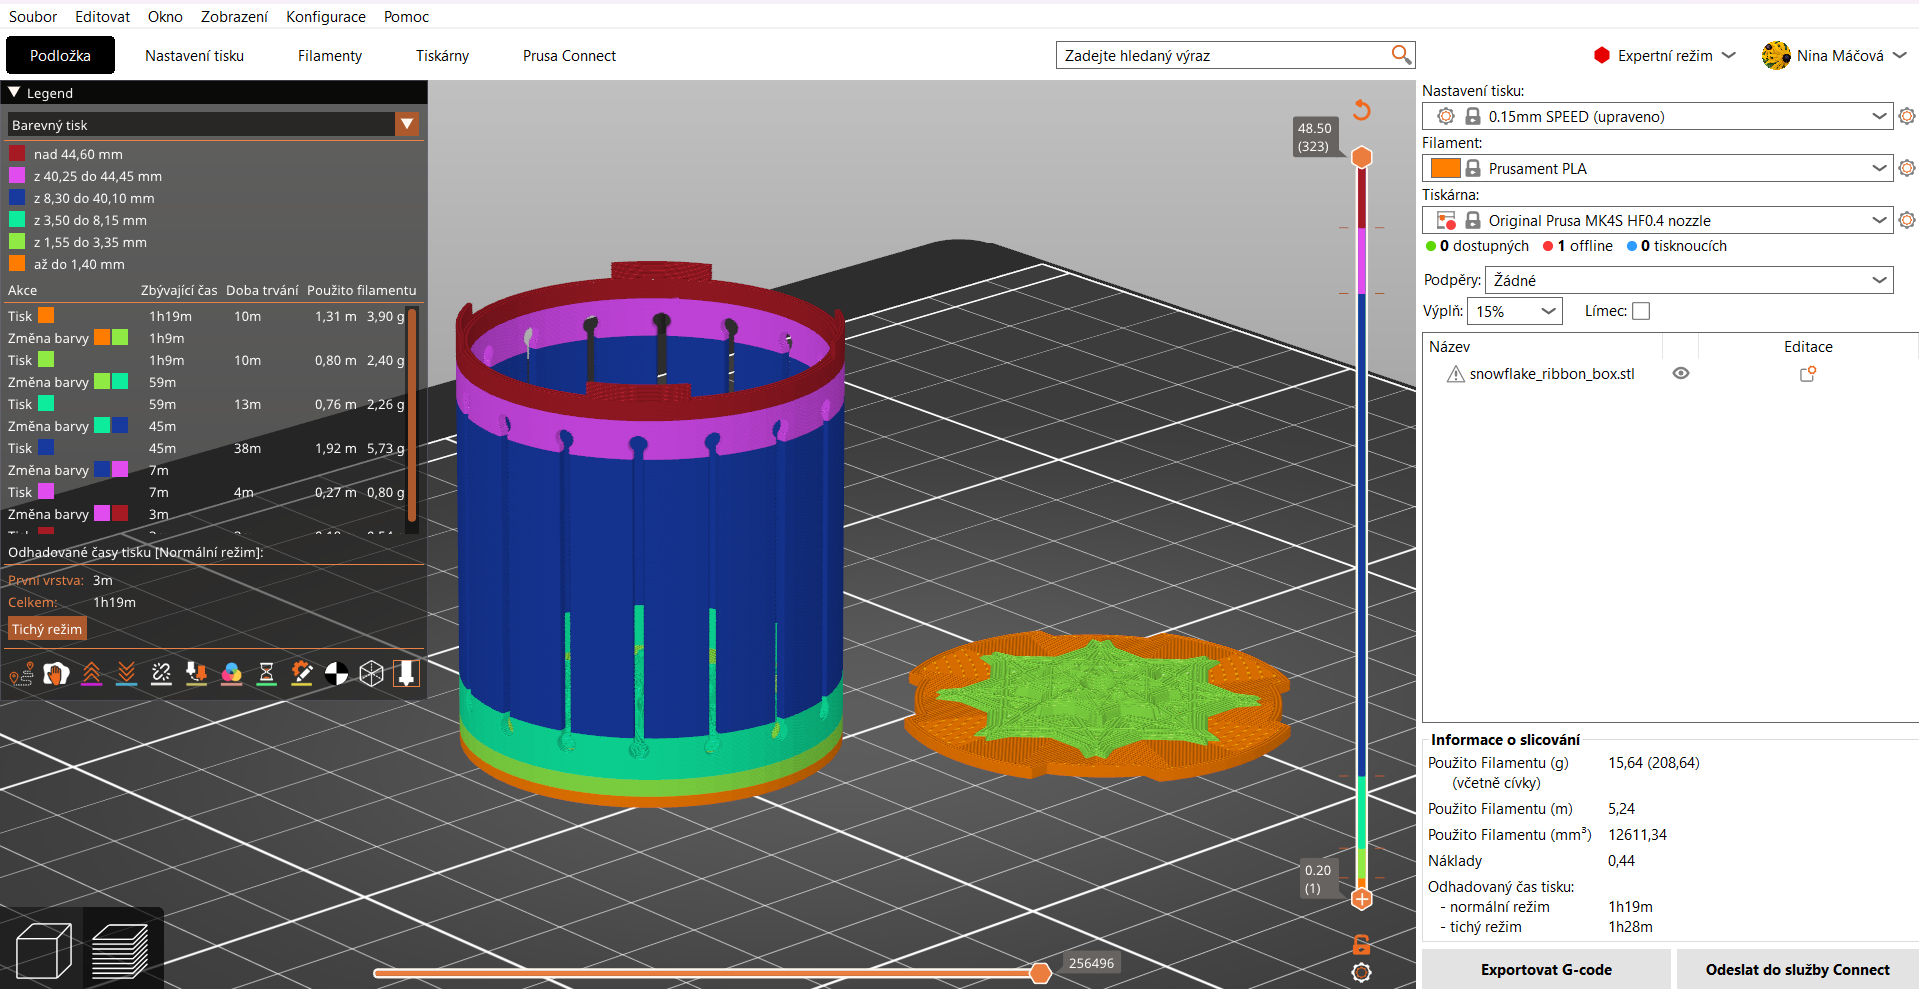
Task: Click the edit icon for snowflake_ribbon_box.stl
Action: 1808,374
